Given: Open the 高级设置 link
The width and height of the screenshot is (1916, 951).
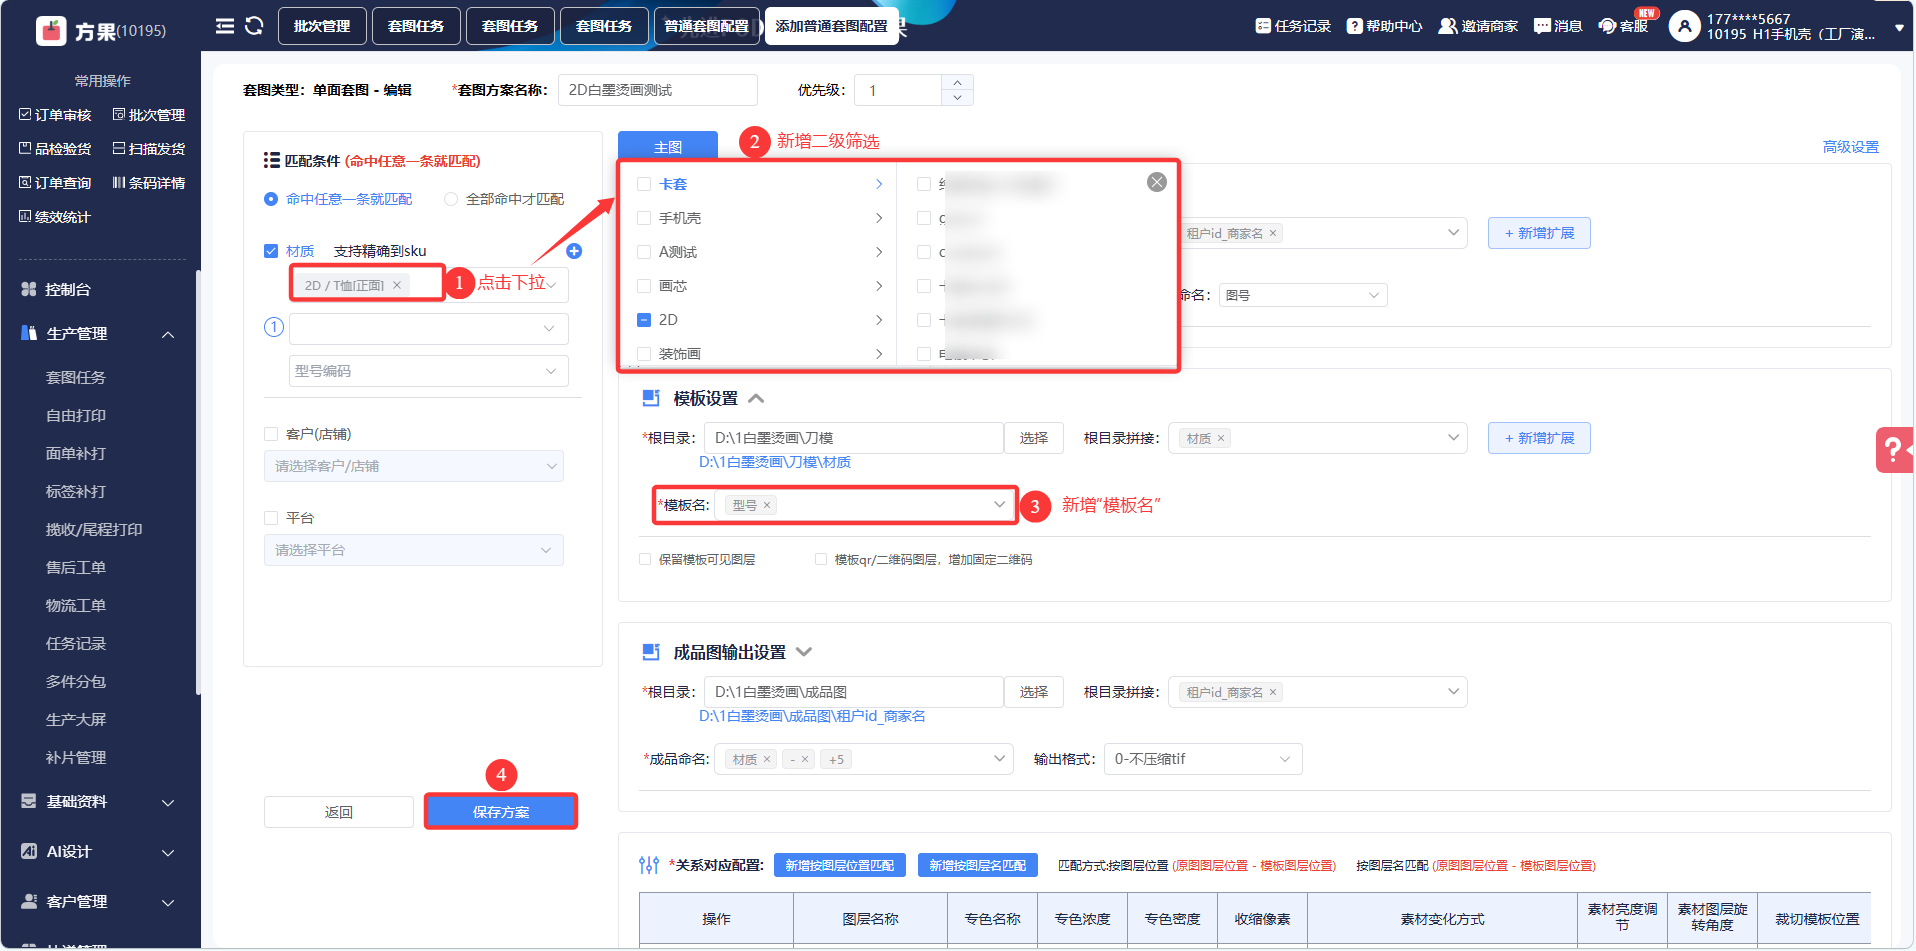Looking at the screenshot, I should [1851, 147].
